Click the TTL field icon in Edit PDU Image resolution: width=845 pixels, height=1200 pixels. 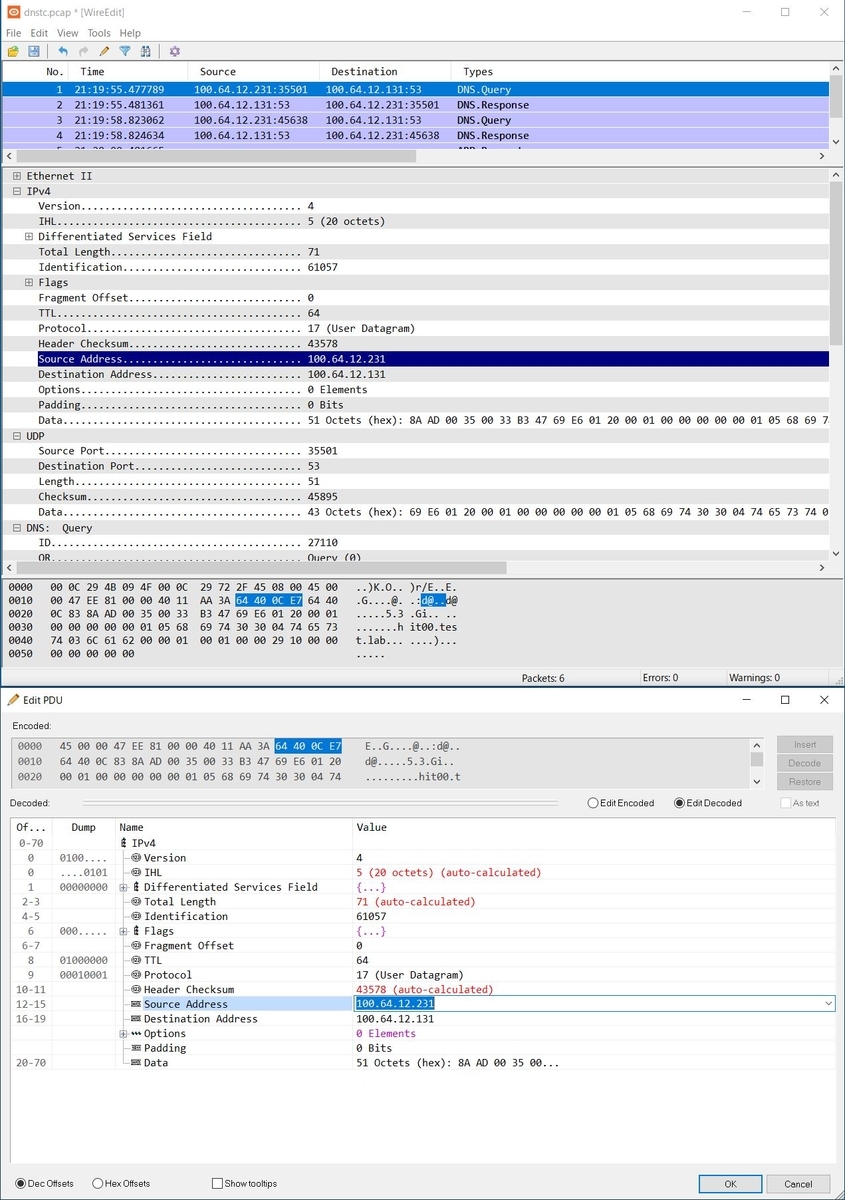pyautogui.click(x=136, y=960)
